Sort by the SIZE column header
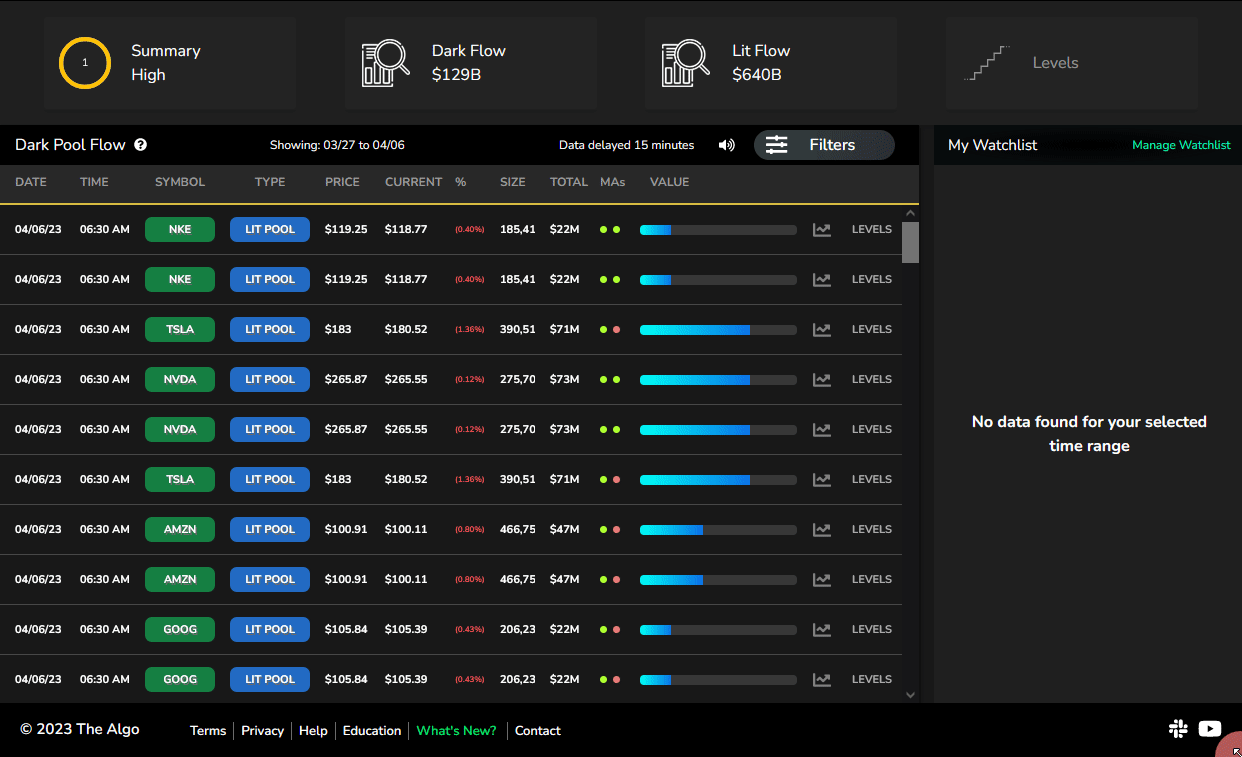 tap(513, 182)
